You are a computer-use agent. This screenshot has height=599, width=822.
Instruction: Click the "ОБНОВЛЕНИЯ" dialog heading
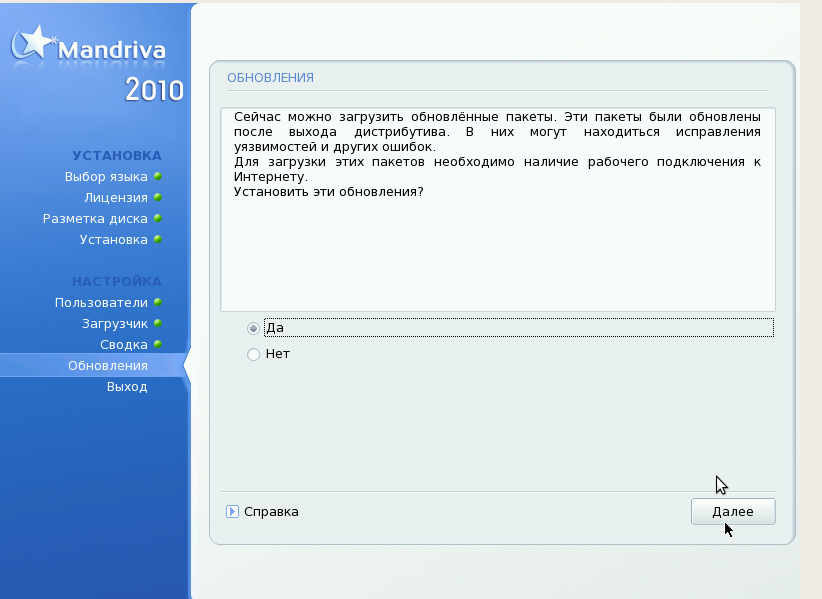click(271, 78)
